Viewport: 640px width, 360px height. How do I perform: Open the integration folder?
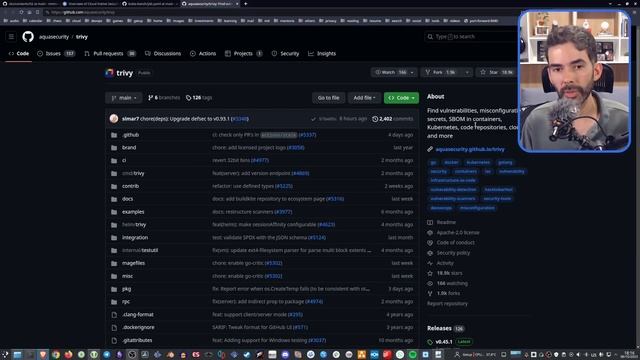(x=135, y=238)
